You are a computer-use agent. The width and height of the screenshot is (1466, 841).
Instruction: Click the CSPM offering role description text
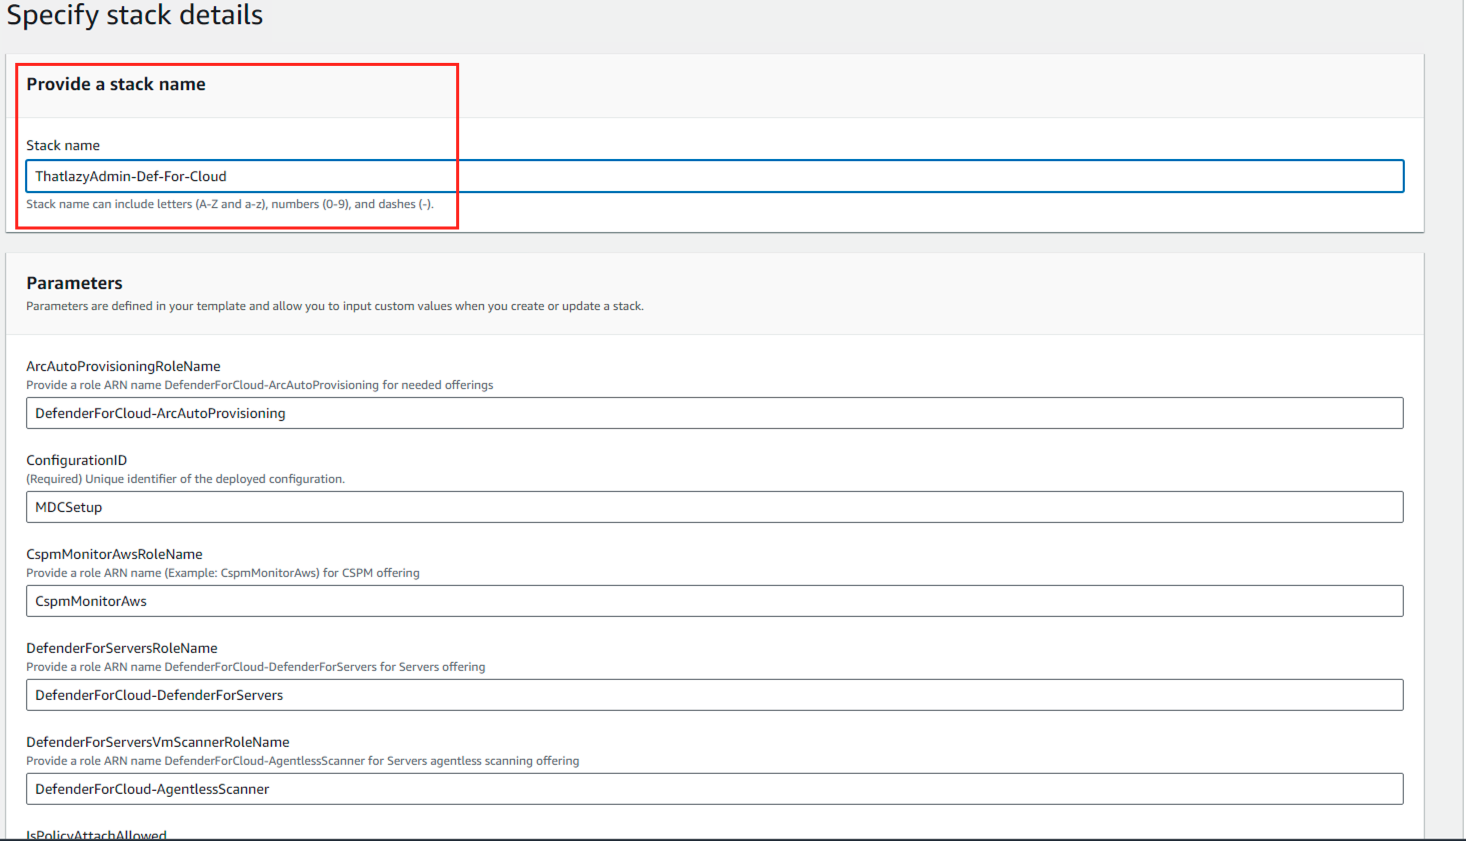click(222, 573)
